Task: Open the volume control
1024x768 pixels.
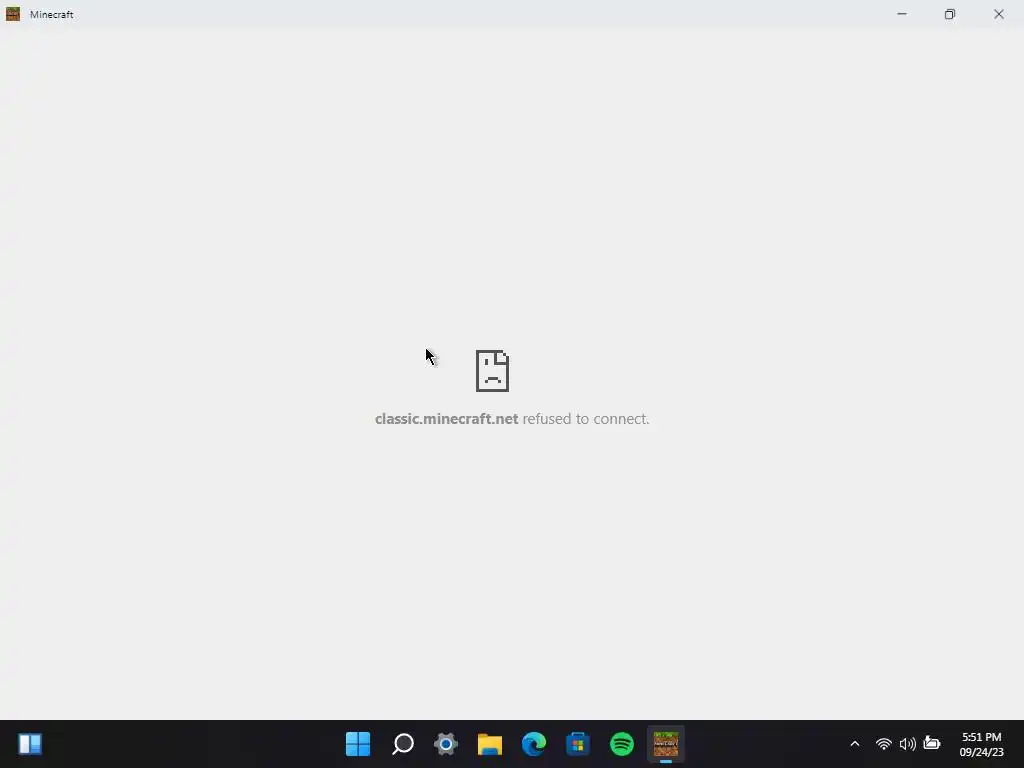Action: coord(907,744)
